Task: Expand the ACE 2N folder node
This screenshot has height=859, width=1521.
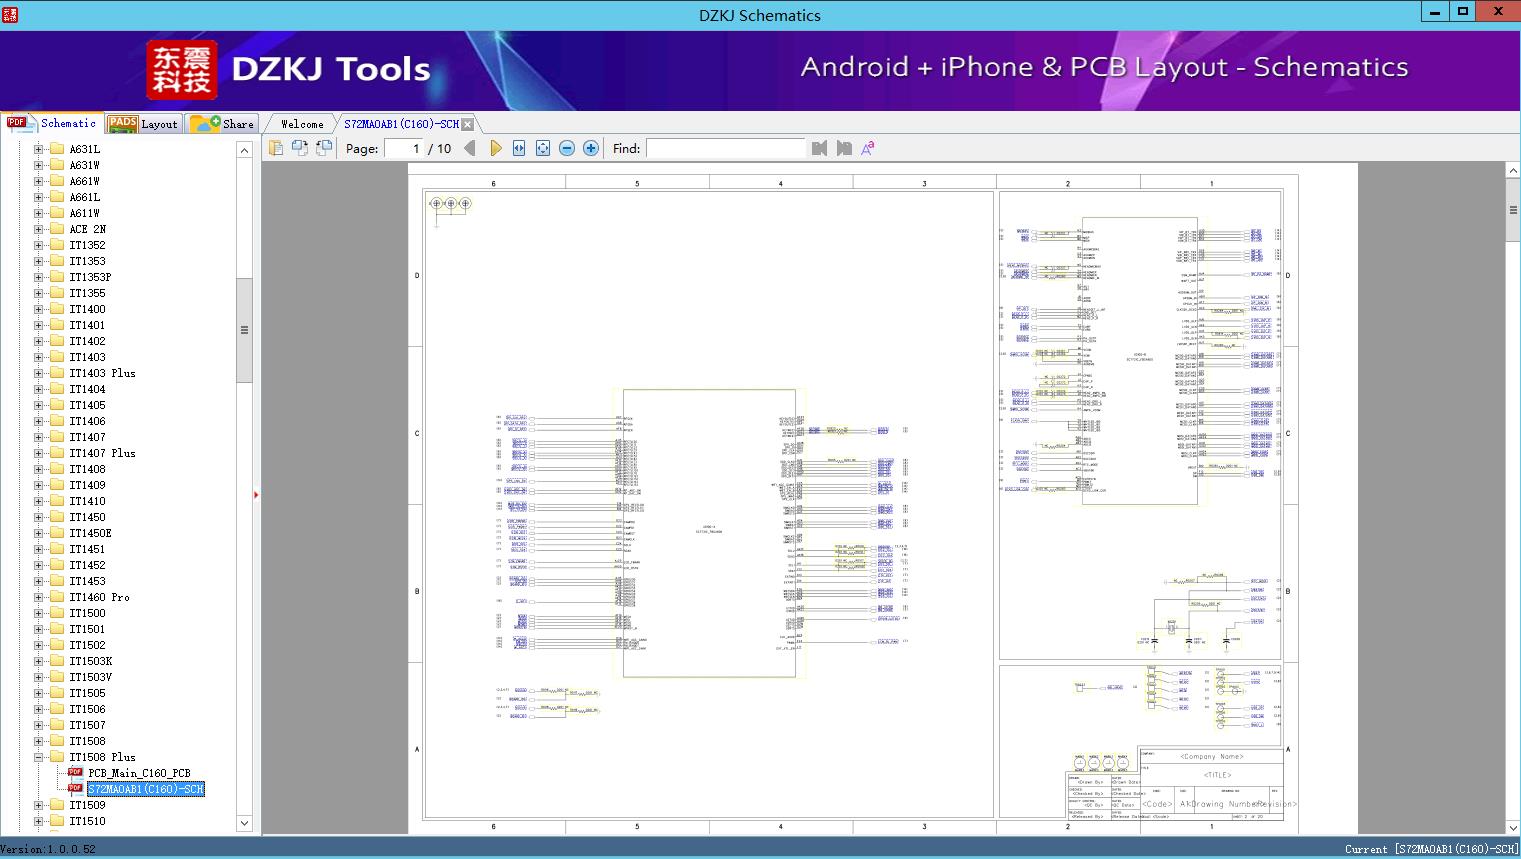Action: click(x=38, y=229)
